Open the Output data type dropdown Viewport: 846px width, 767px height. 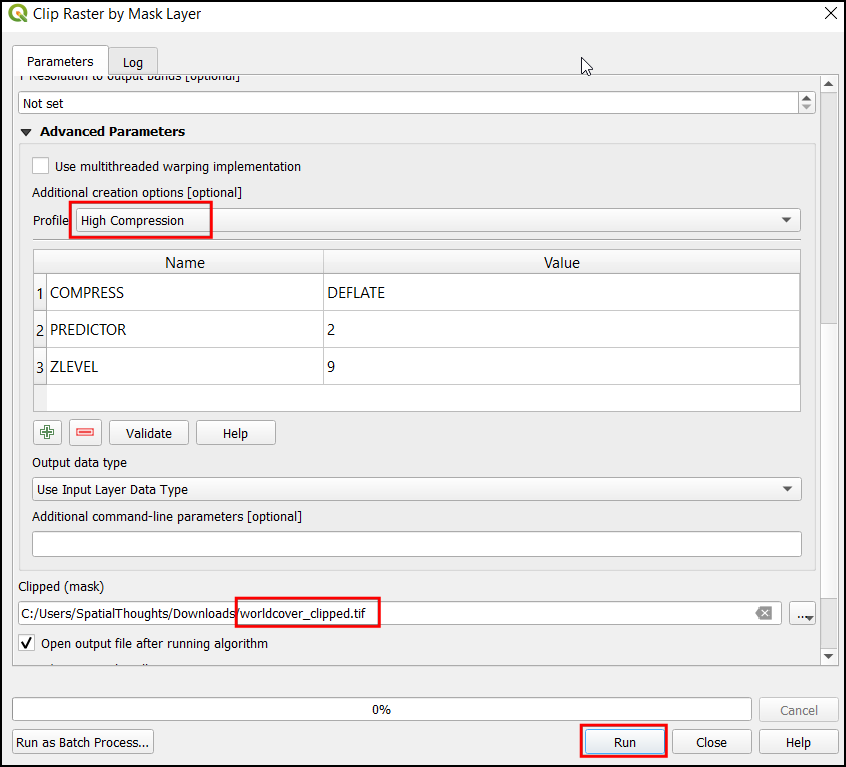coord(416,489)
